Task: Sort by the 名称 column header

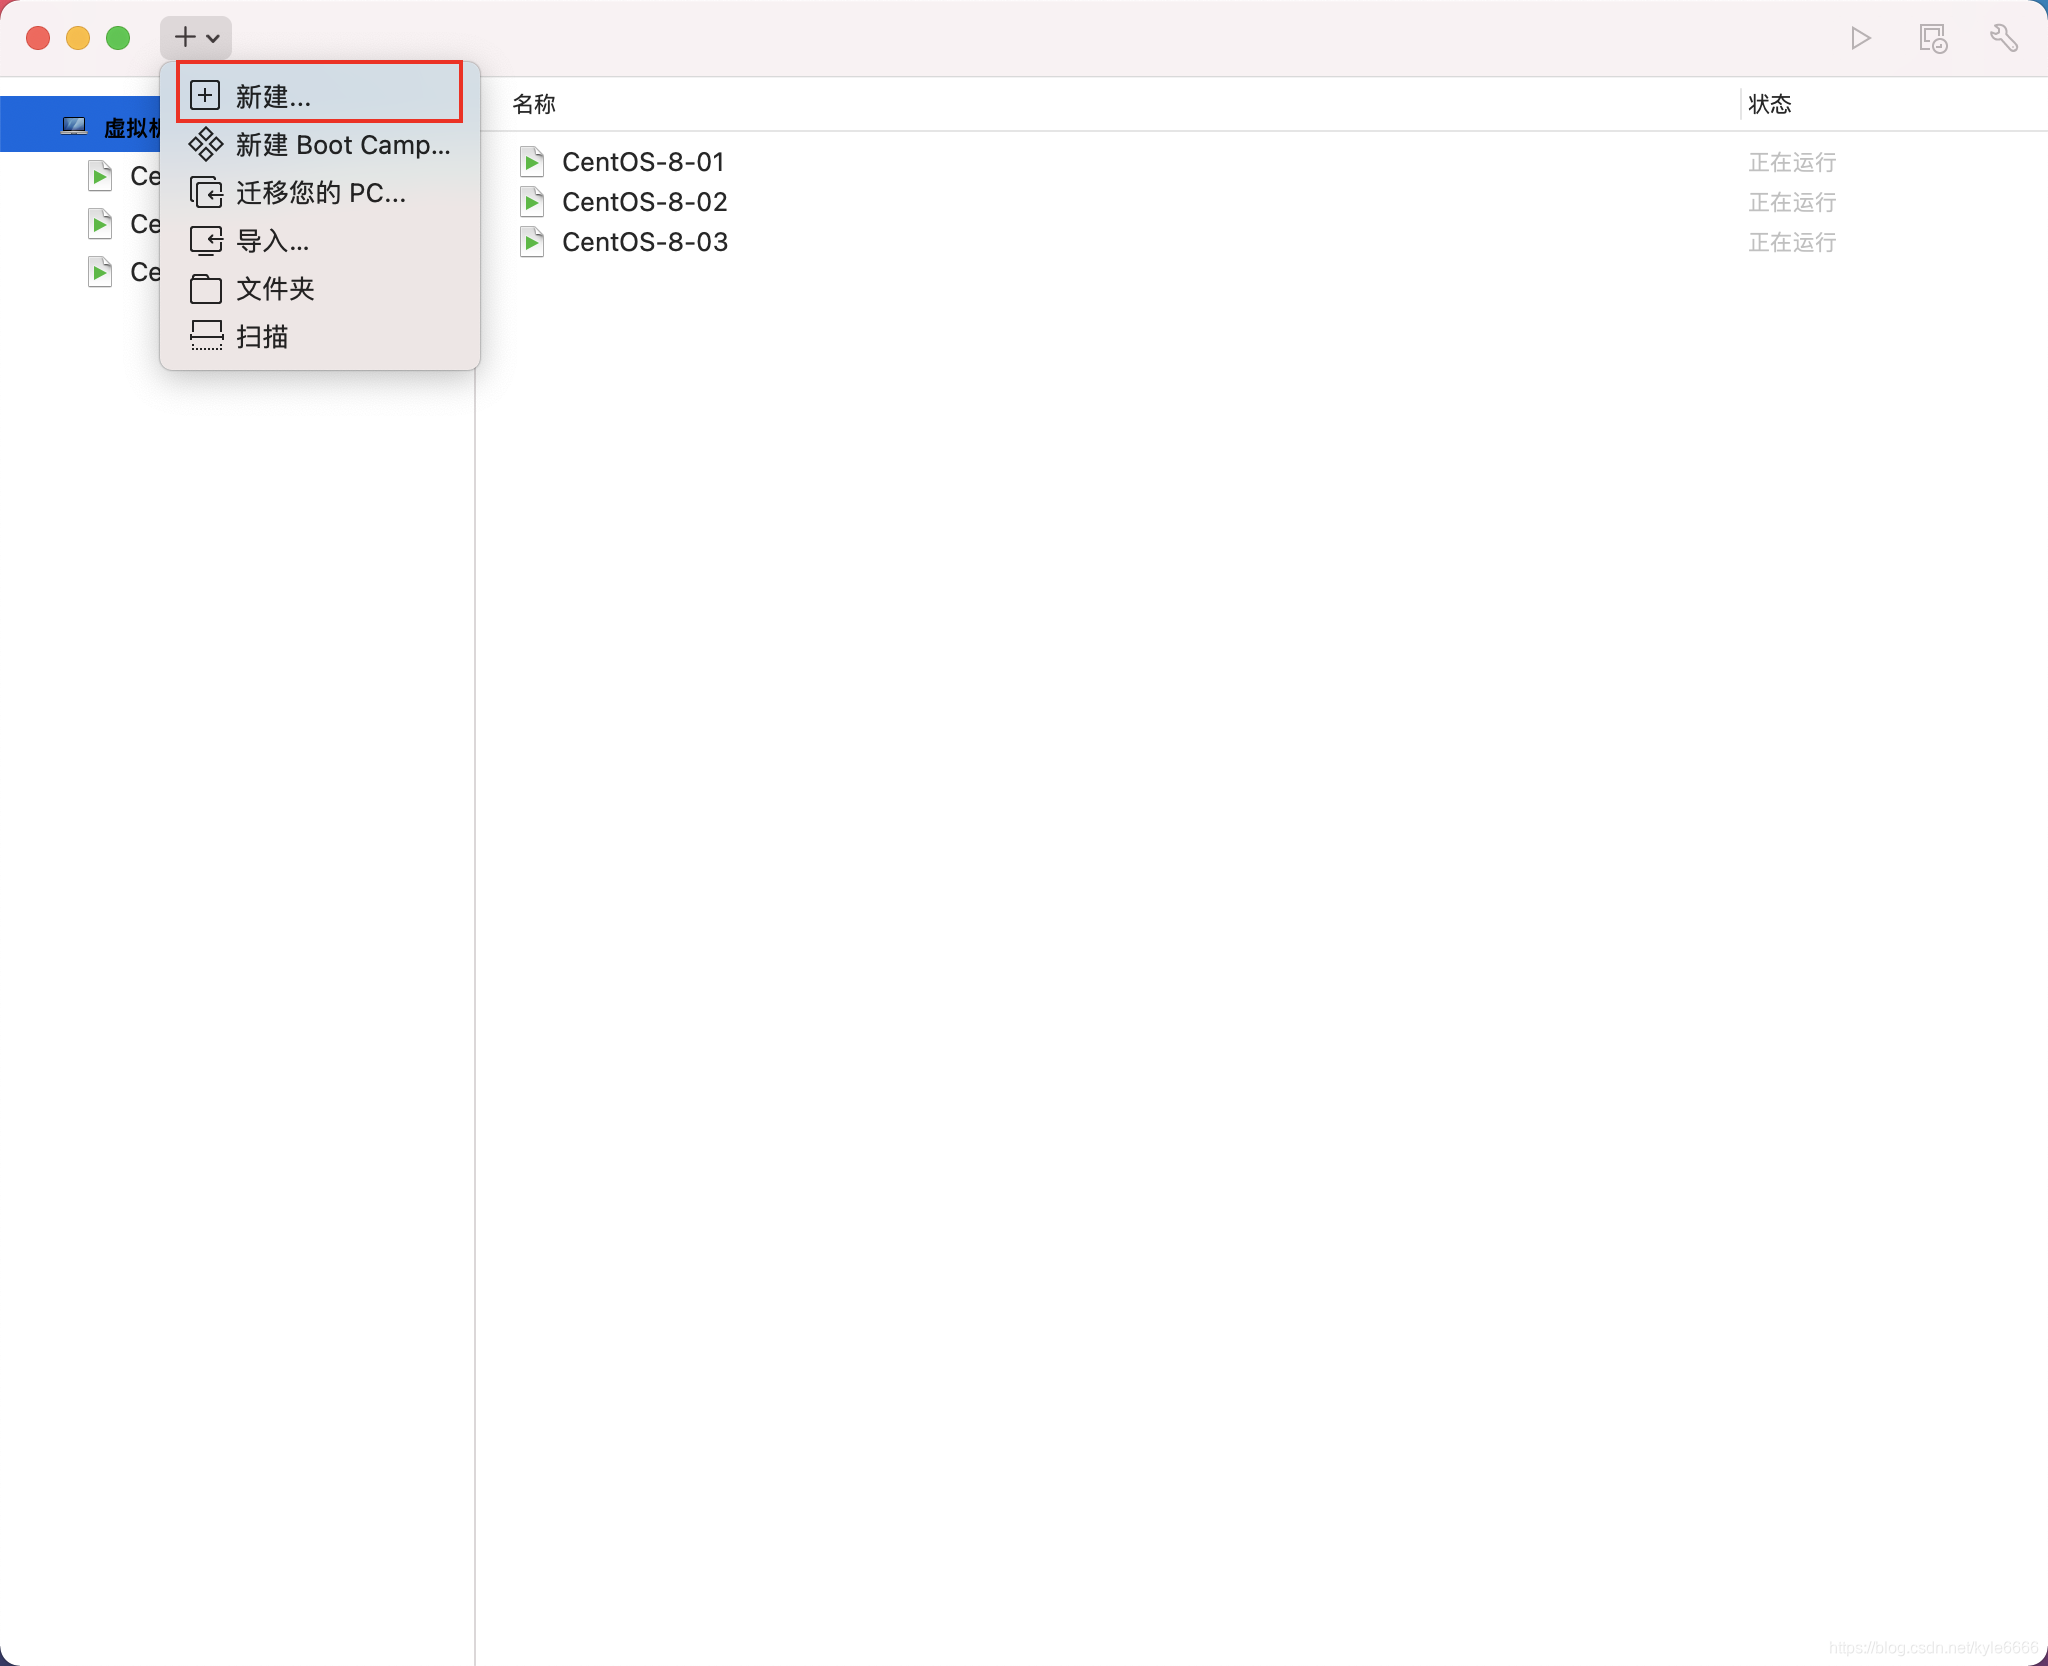Action: tap(534, 104)
